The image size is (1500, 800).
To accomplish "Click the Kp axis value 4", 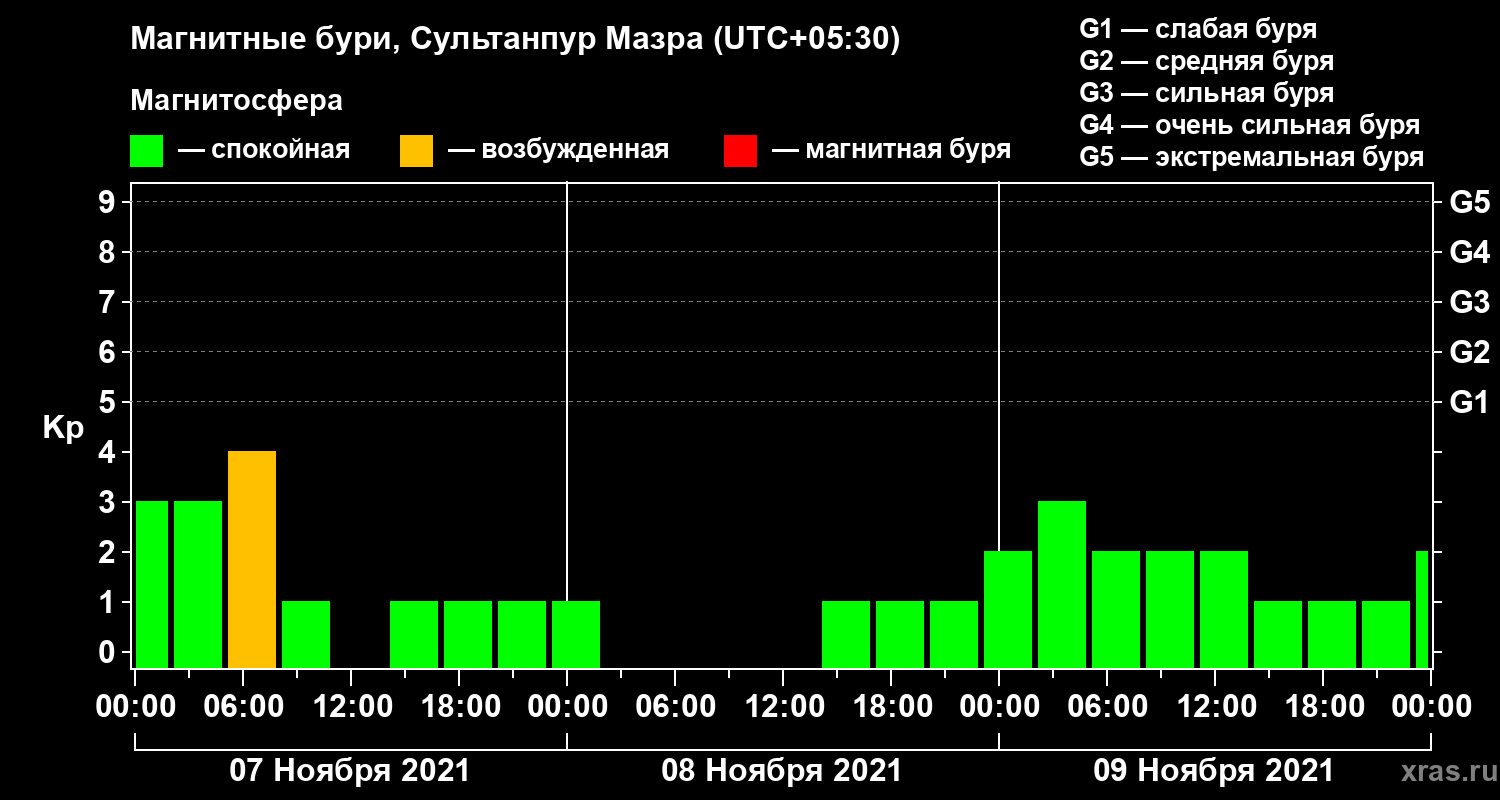I will [x=109, y=453].
